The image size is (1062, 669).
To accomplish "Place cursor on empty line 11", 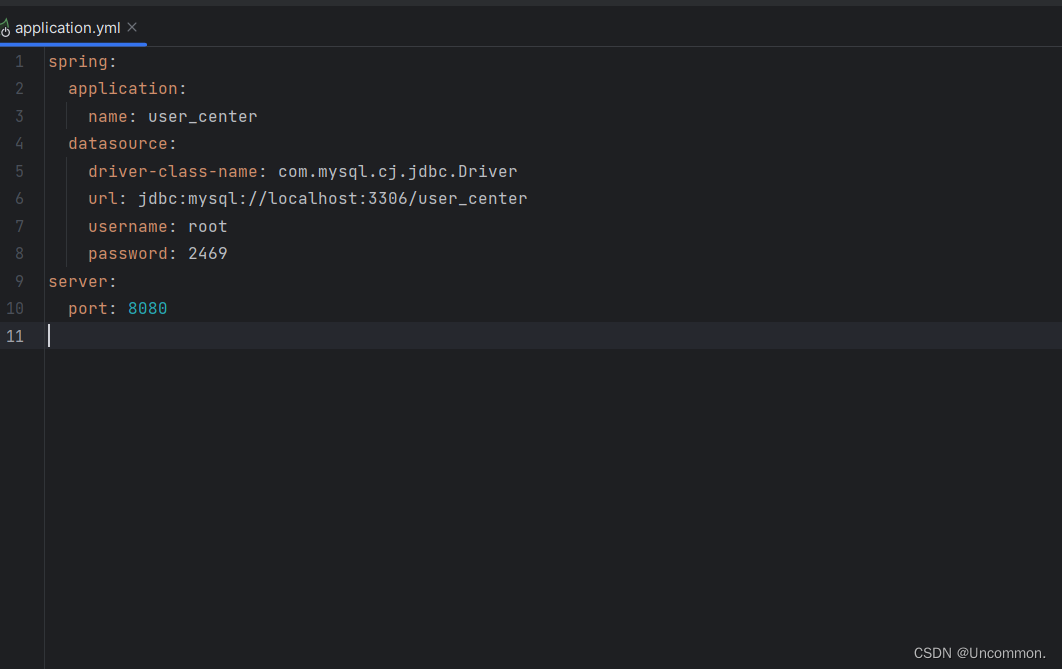I will (553, 336).
